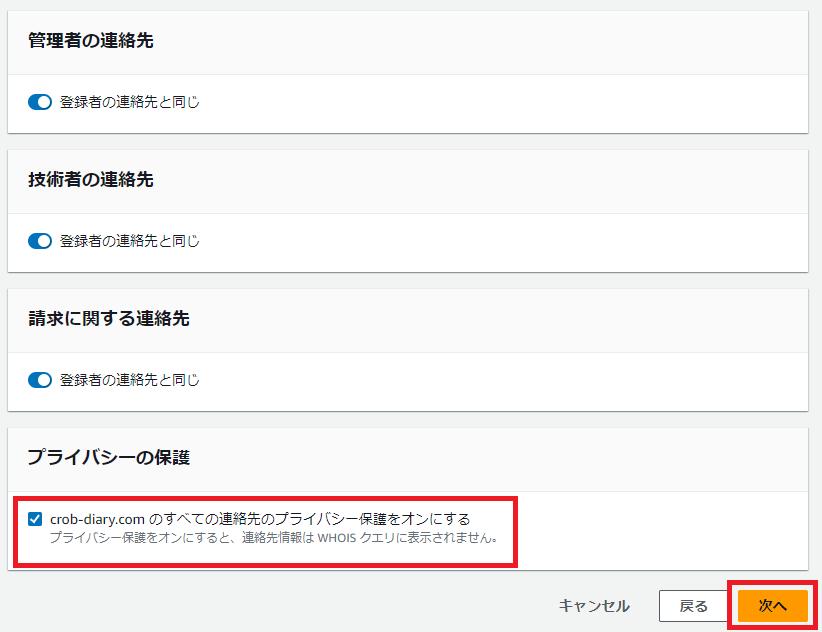The height and width of the screenshot is (632, 822).
Task: Click the 請求に関する連絡先 heading
Action: pos(109,318)
